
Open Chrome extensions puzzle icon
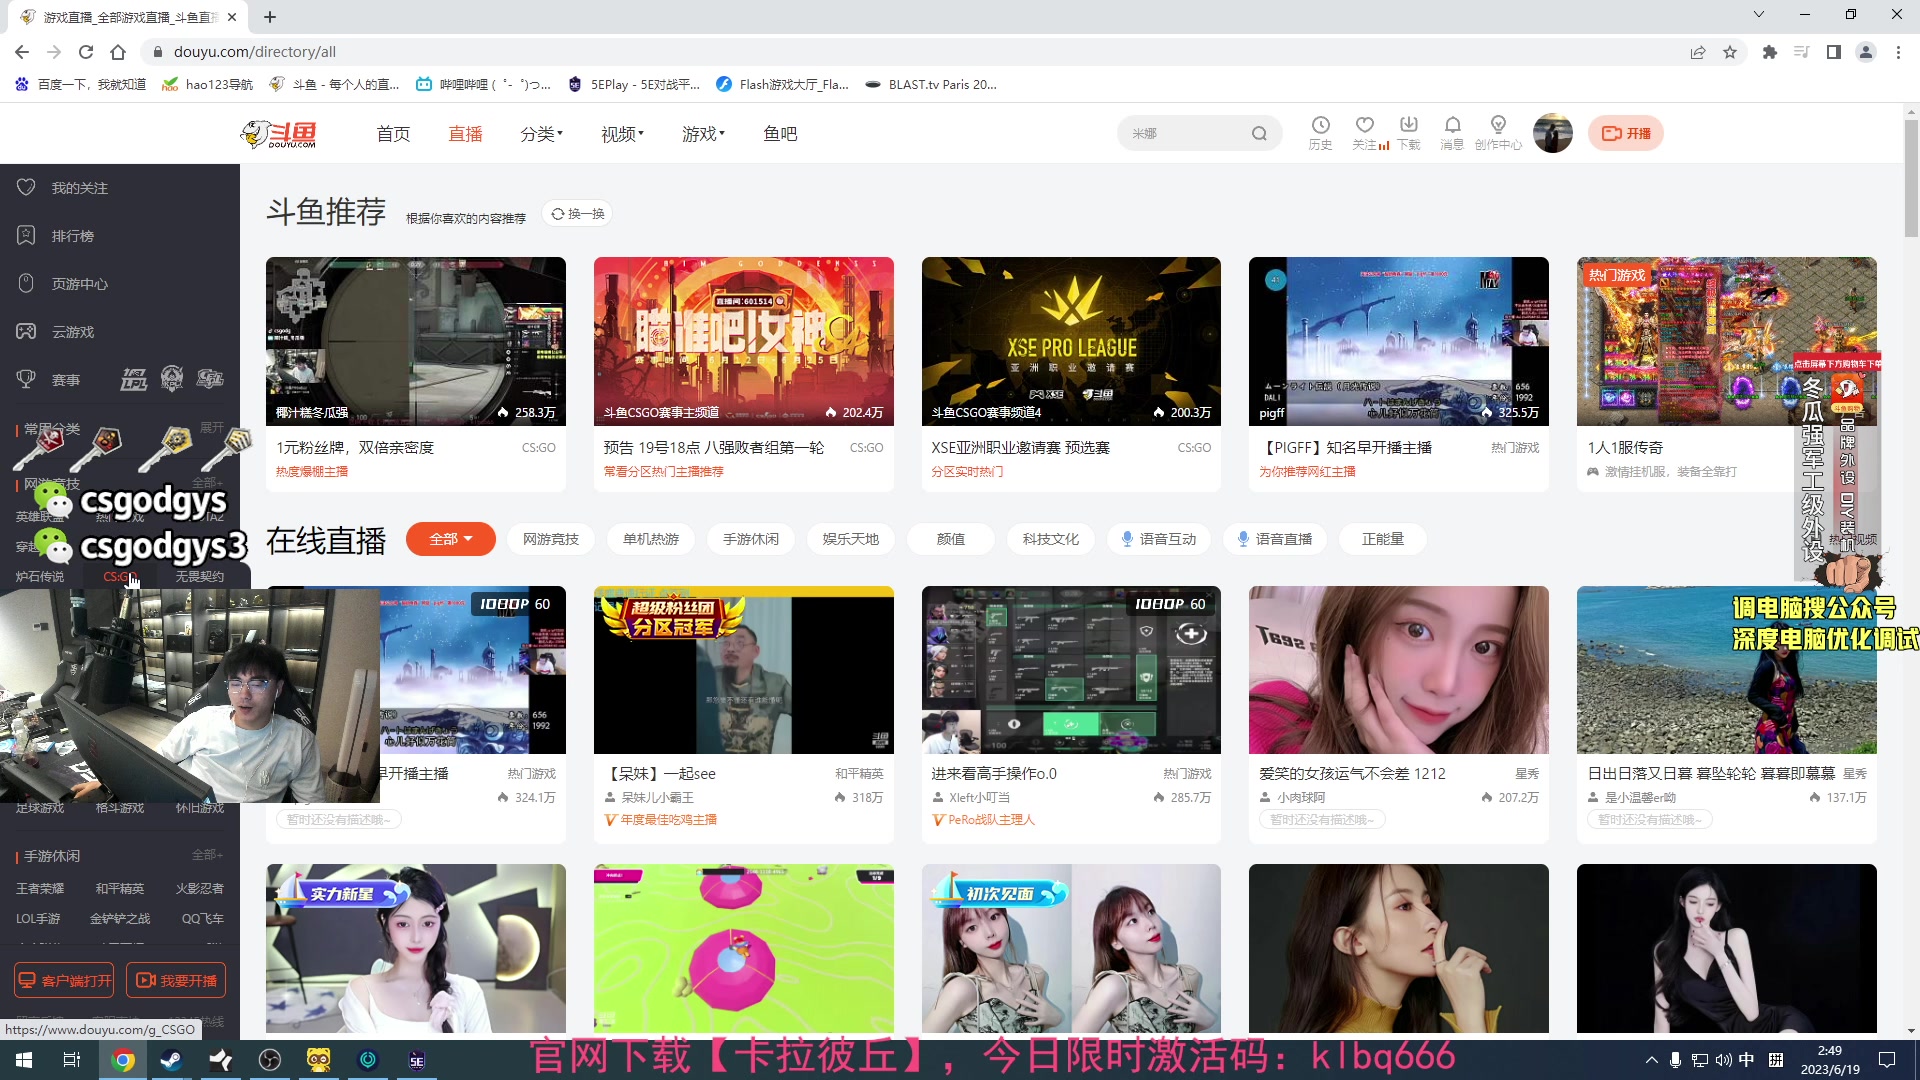(x=1770, y=52)
